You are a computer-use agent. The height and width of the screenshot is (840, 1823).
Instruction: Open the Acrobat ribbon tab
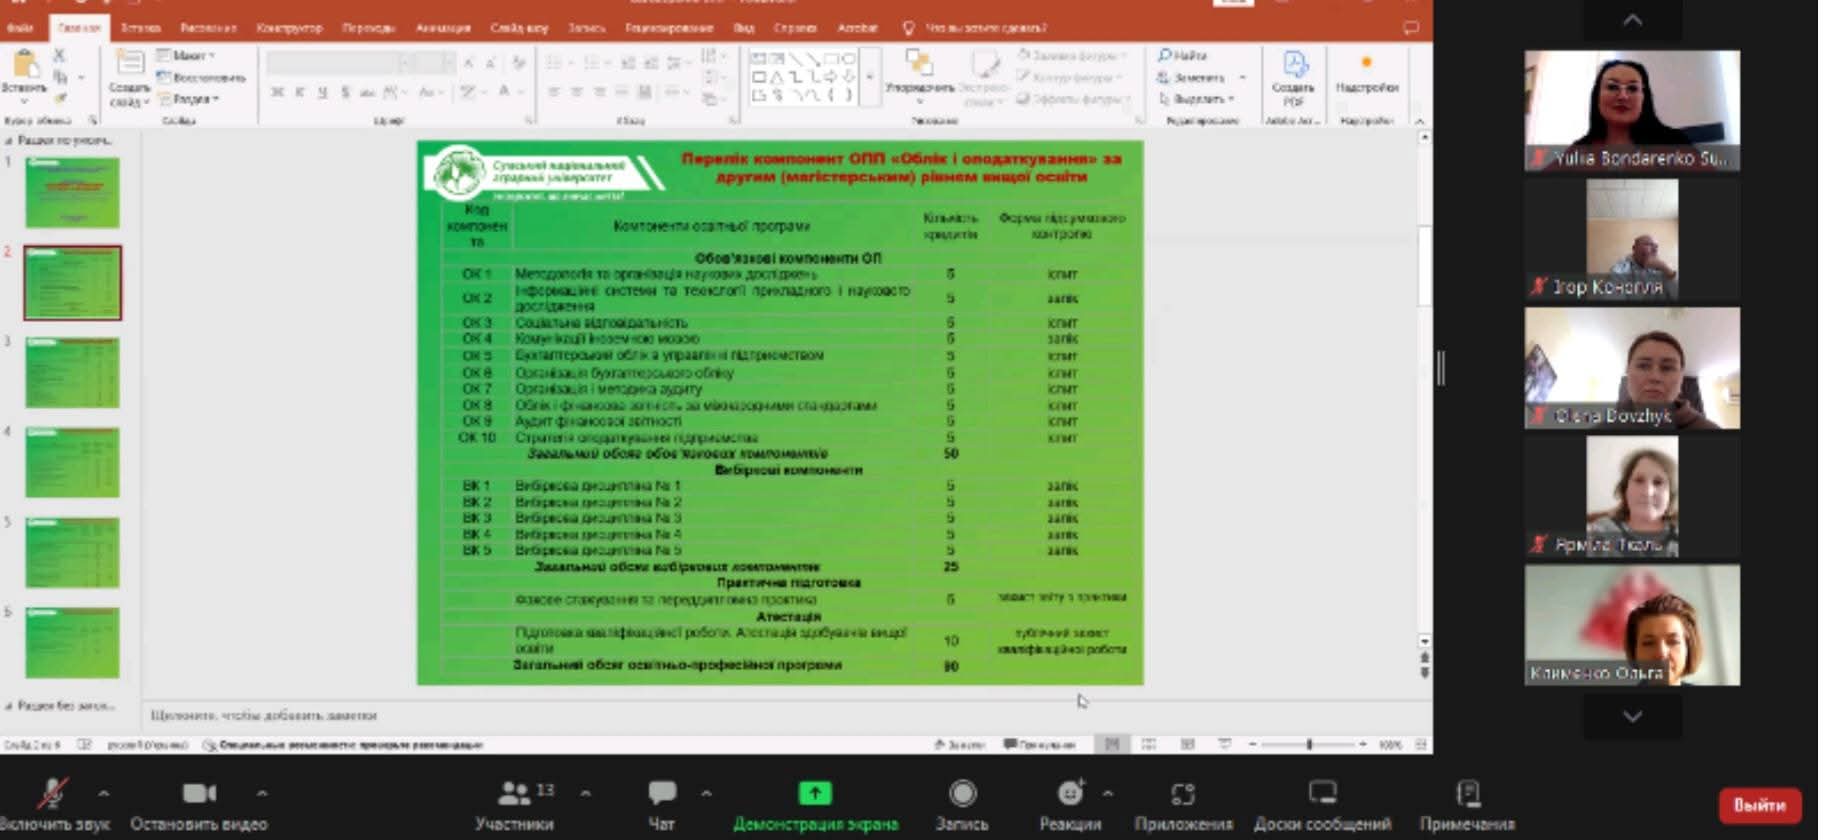857,28
